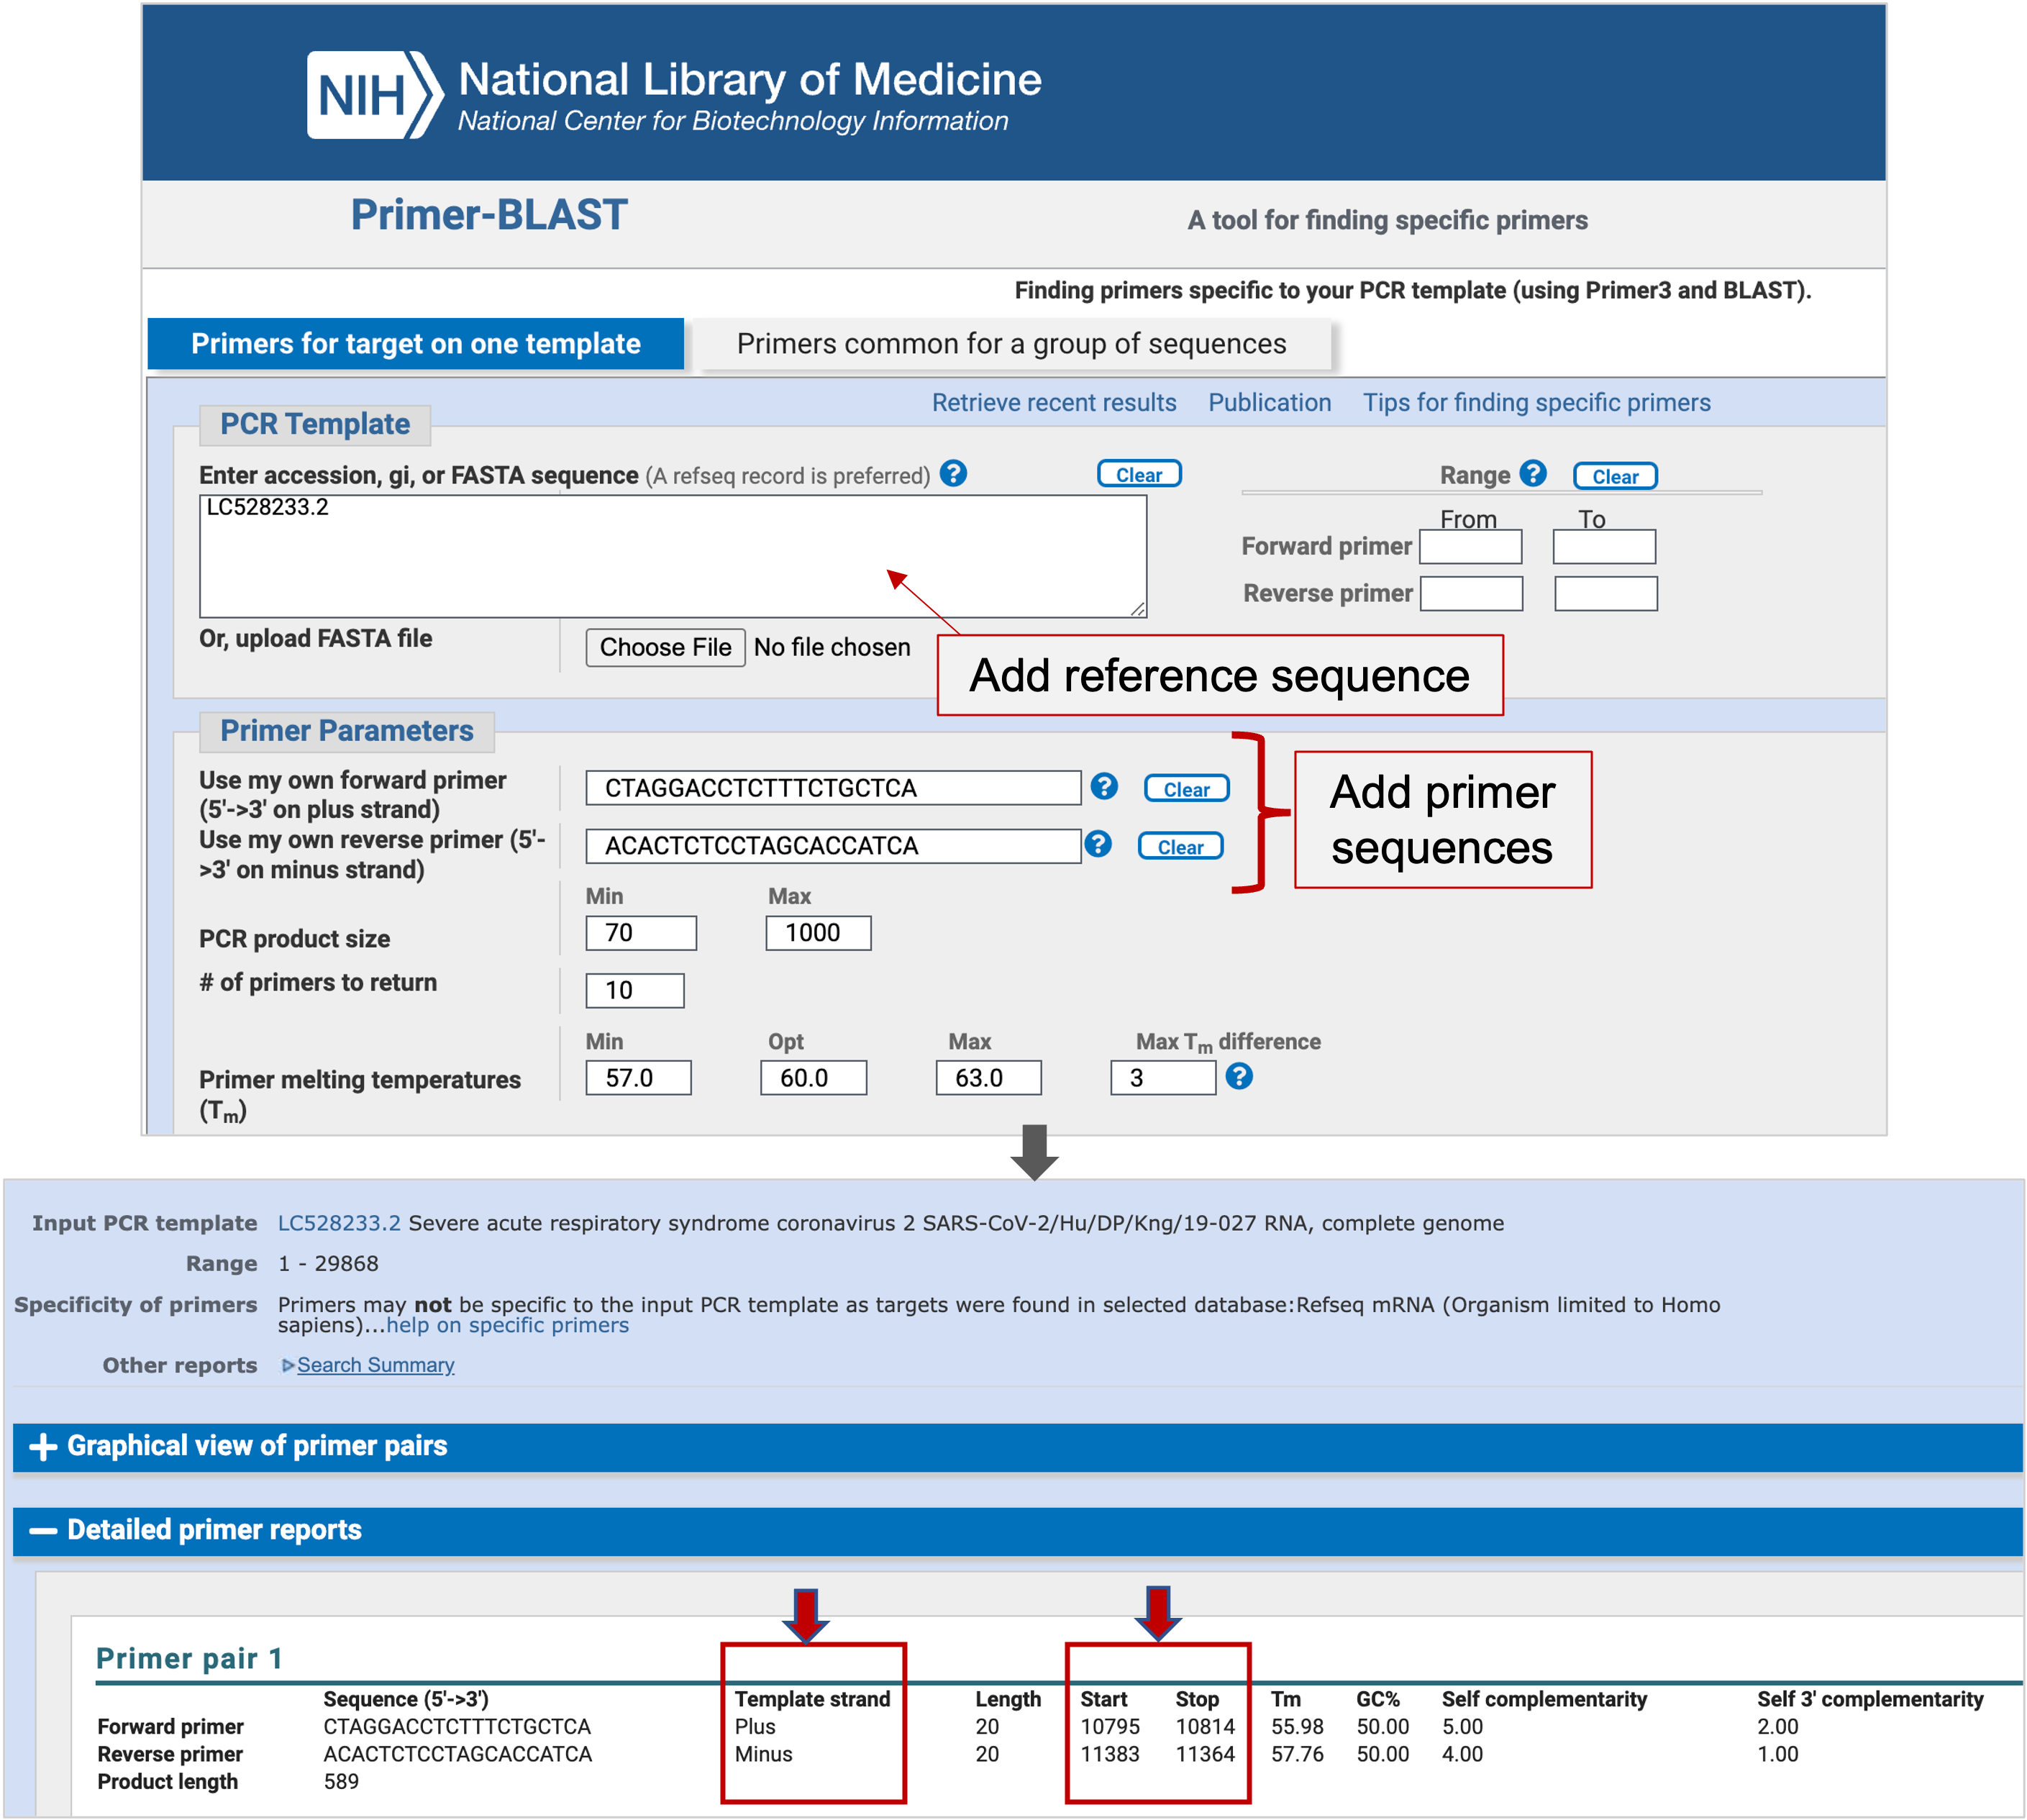
Task: Expand the Search Summary report
Action: [x=375, y=1365]
